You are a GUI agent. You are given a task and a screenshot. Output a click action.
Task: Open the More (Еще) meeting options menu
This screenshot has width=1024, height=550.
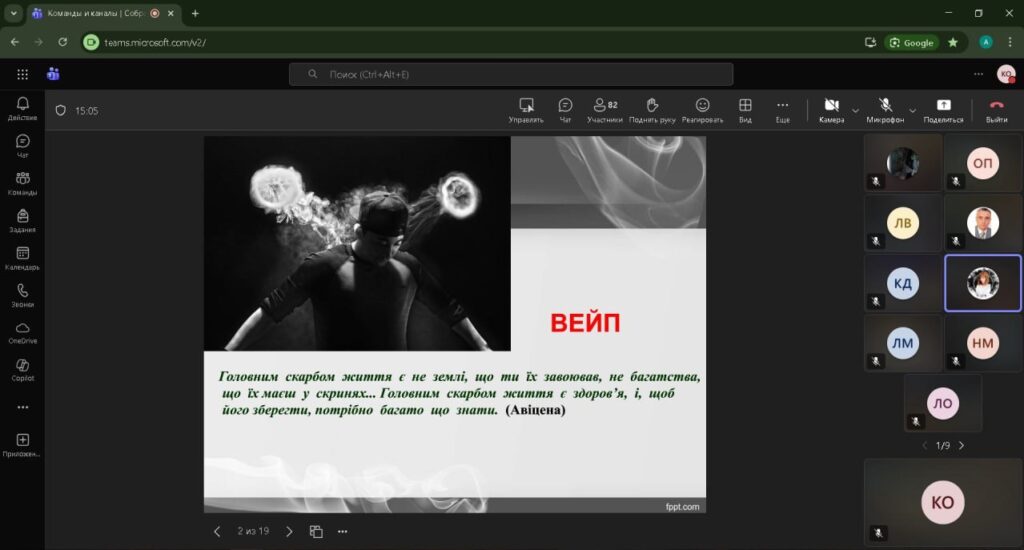click(782, 109)
